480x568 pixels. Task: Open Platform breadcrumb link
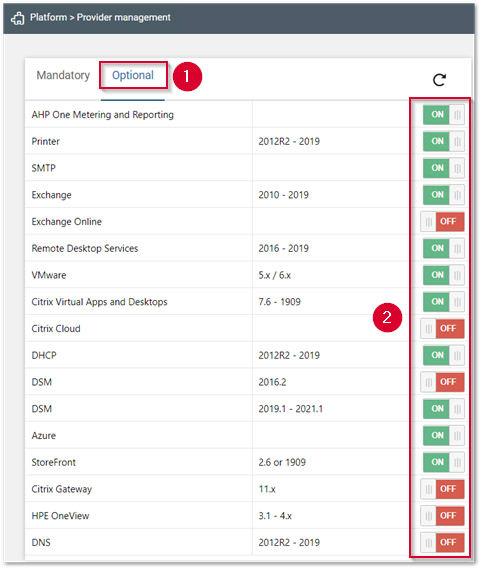pyautogui.click(x=49, y=17)
